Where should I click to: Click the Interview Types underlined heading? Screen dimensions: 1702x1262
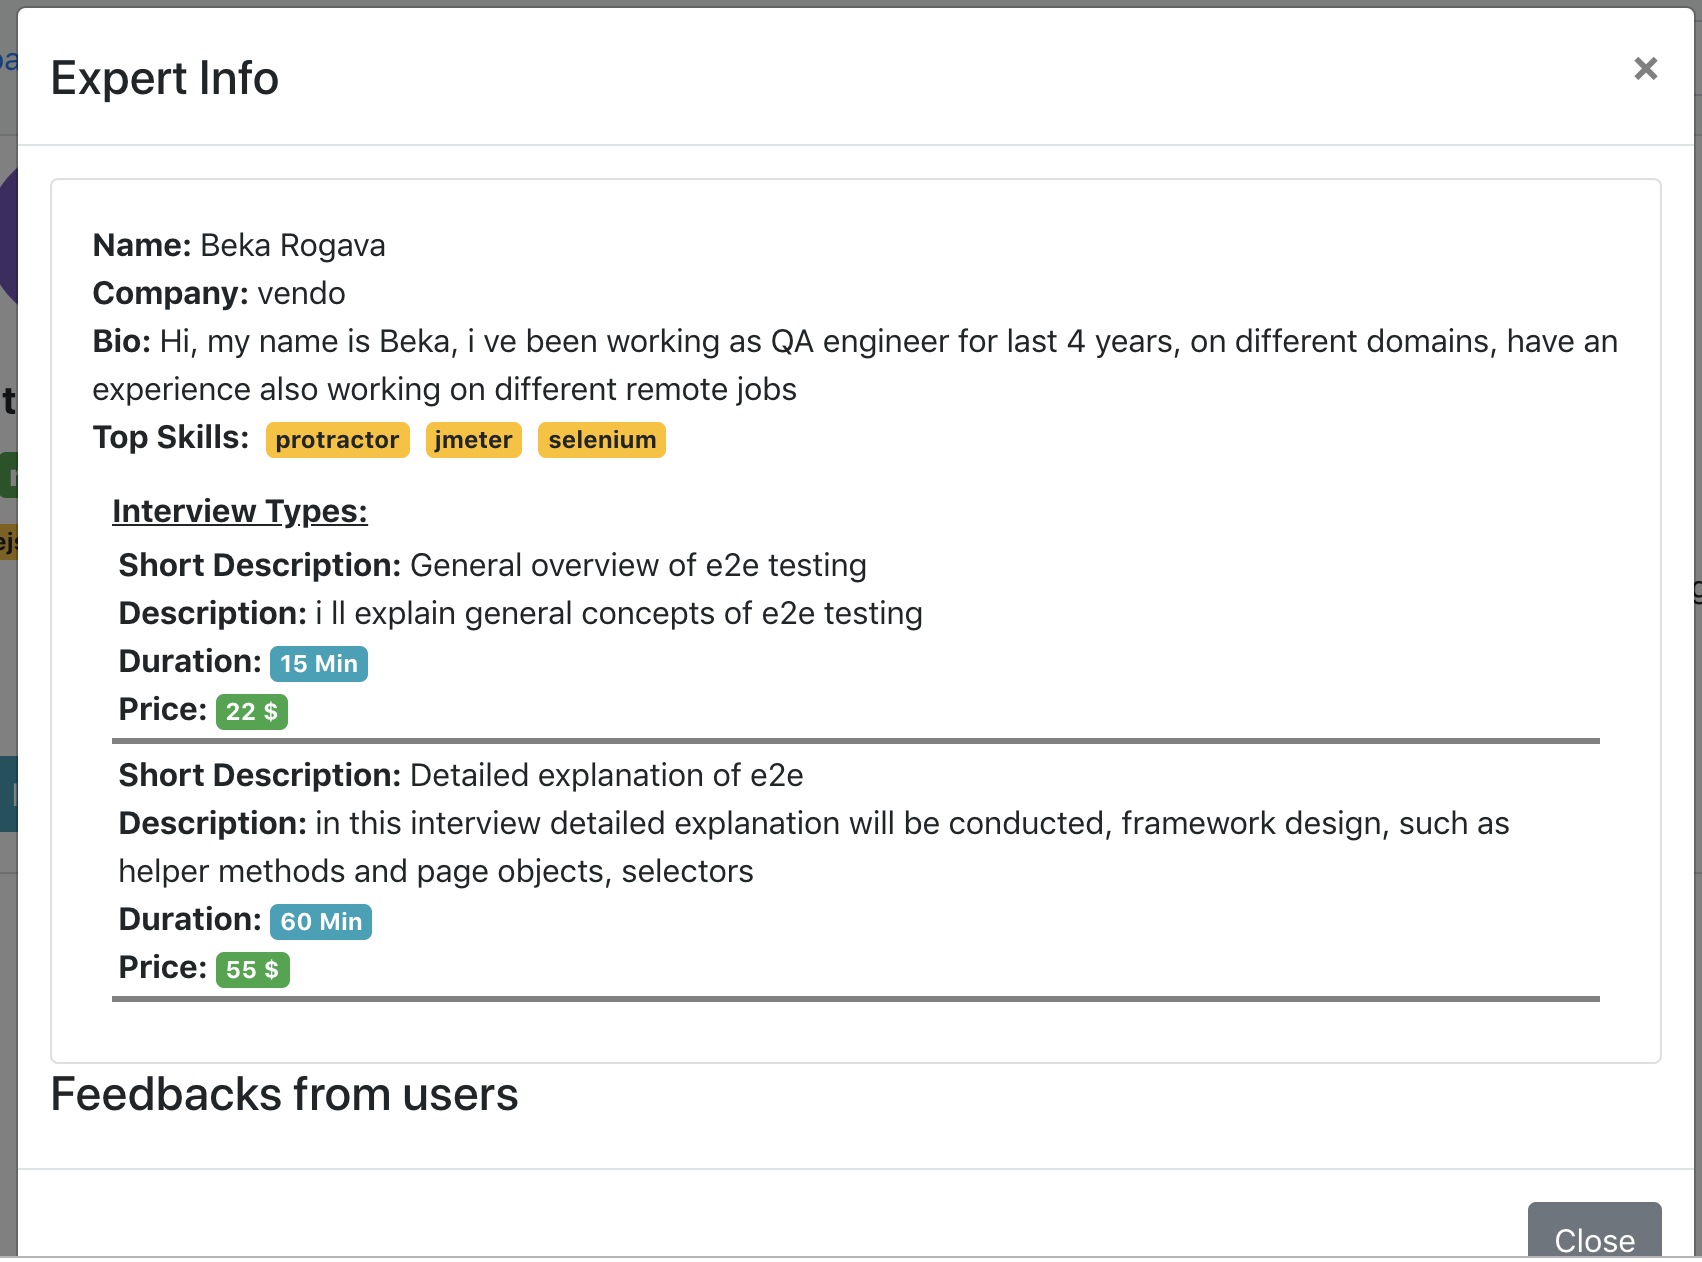click(x=240, y=511)
